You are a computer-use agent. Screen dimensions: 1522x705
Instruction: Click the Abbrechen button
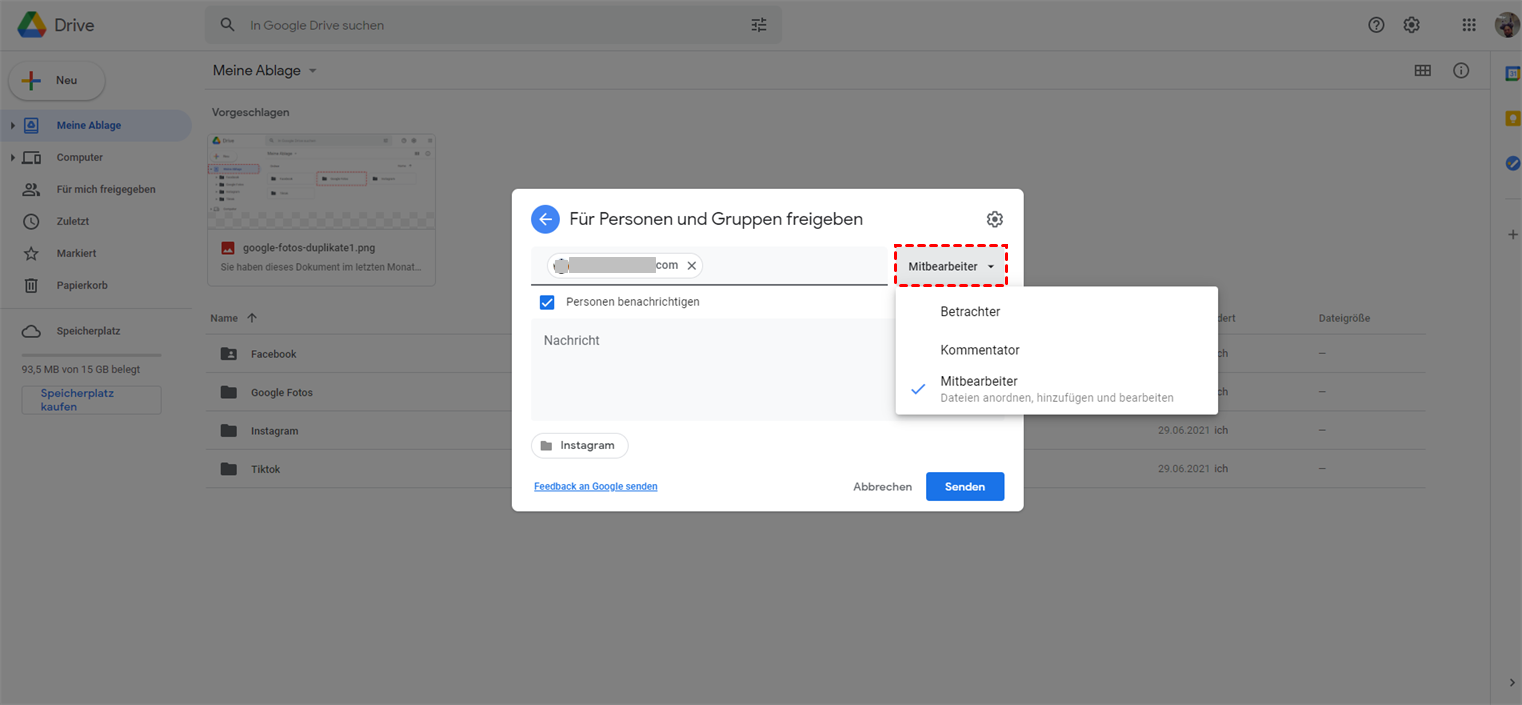(882, 487)
